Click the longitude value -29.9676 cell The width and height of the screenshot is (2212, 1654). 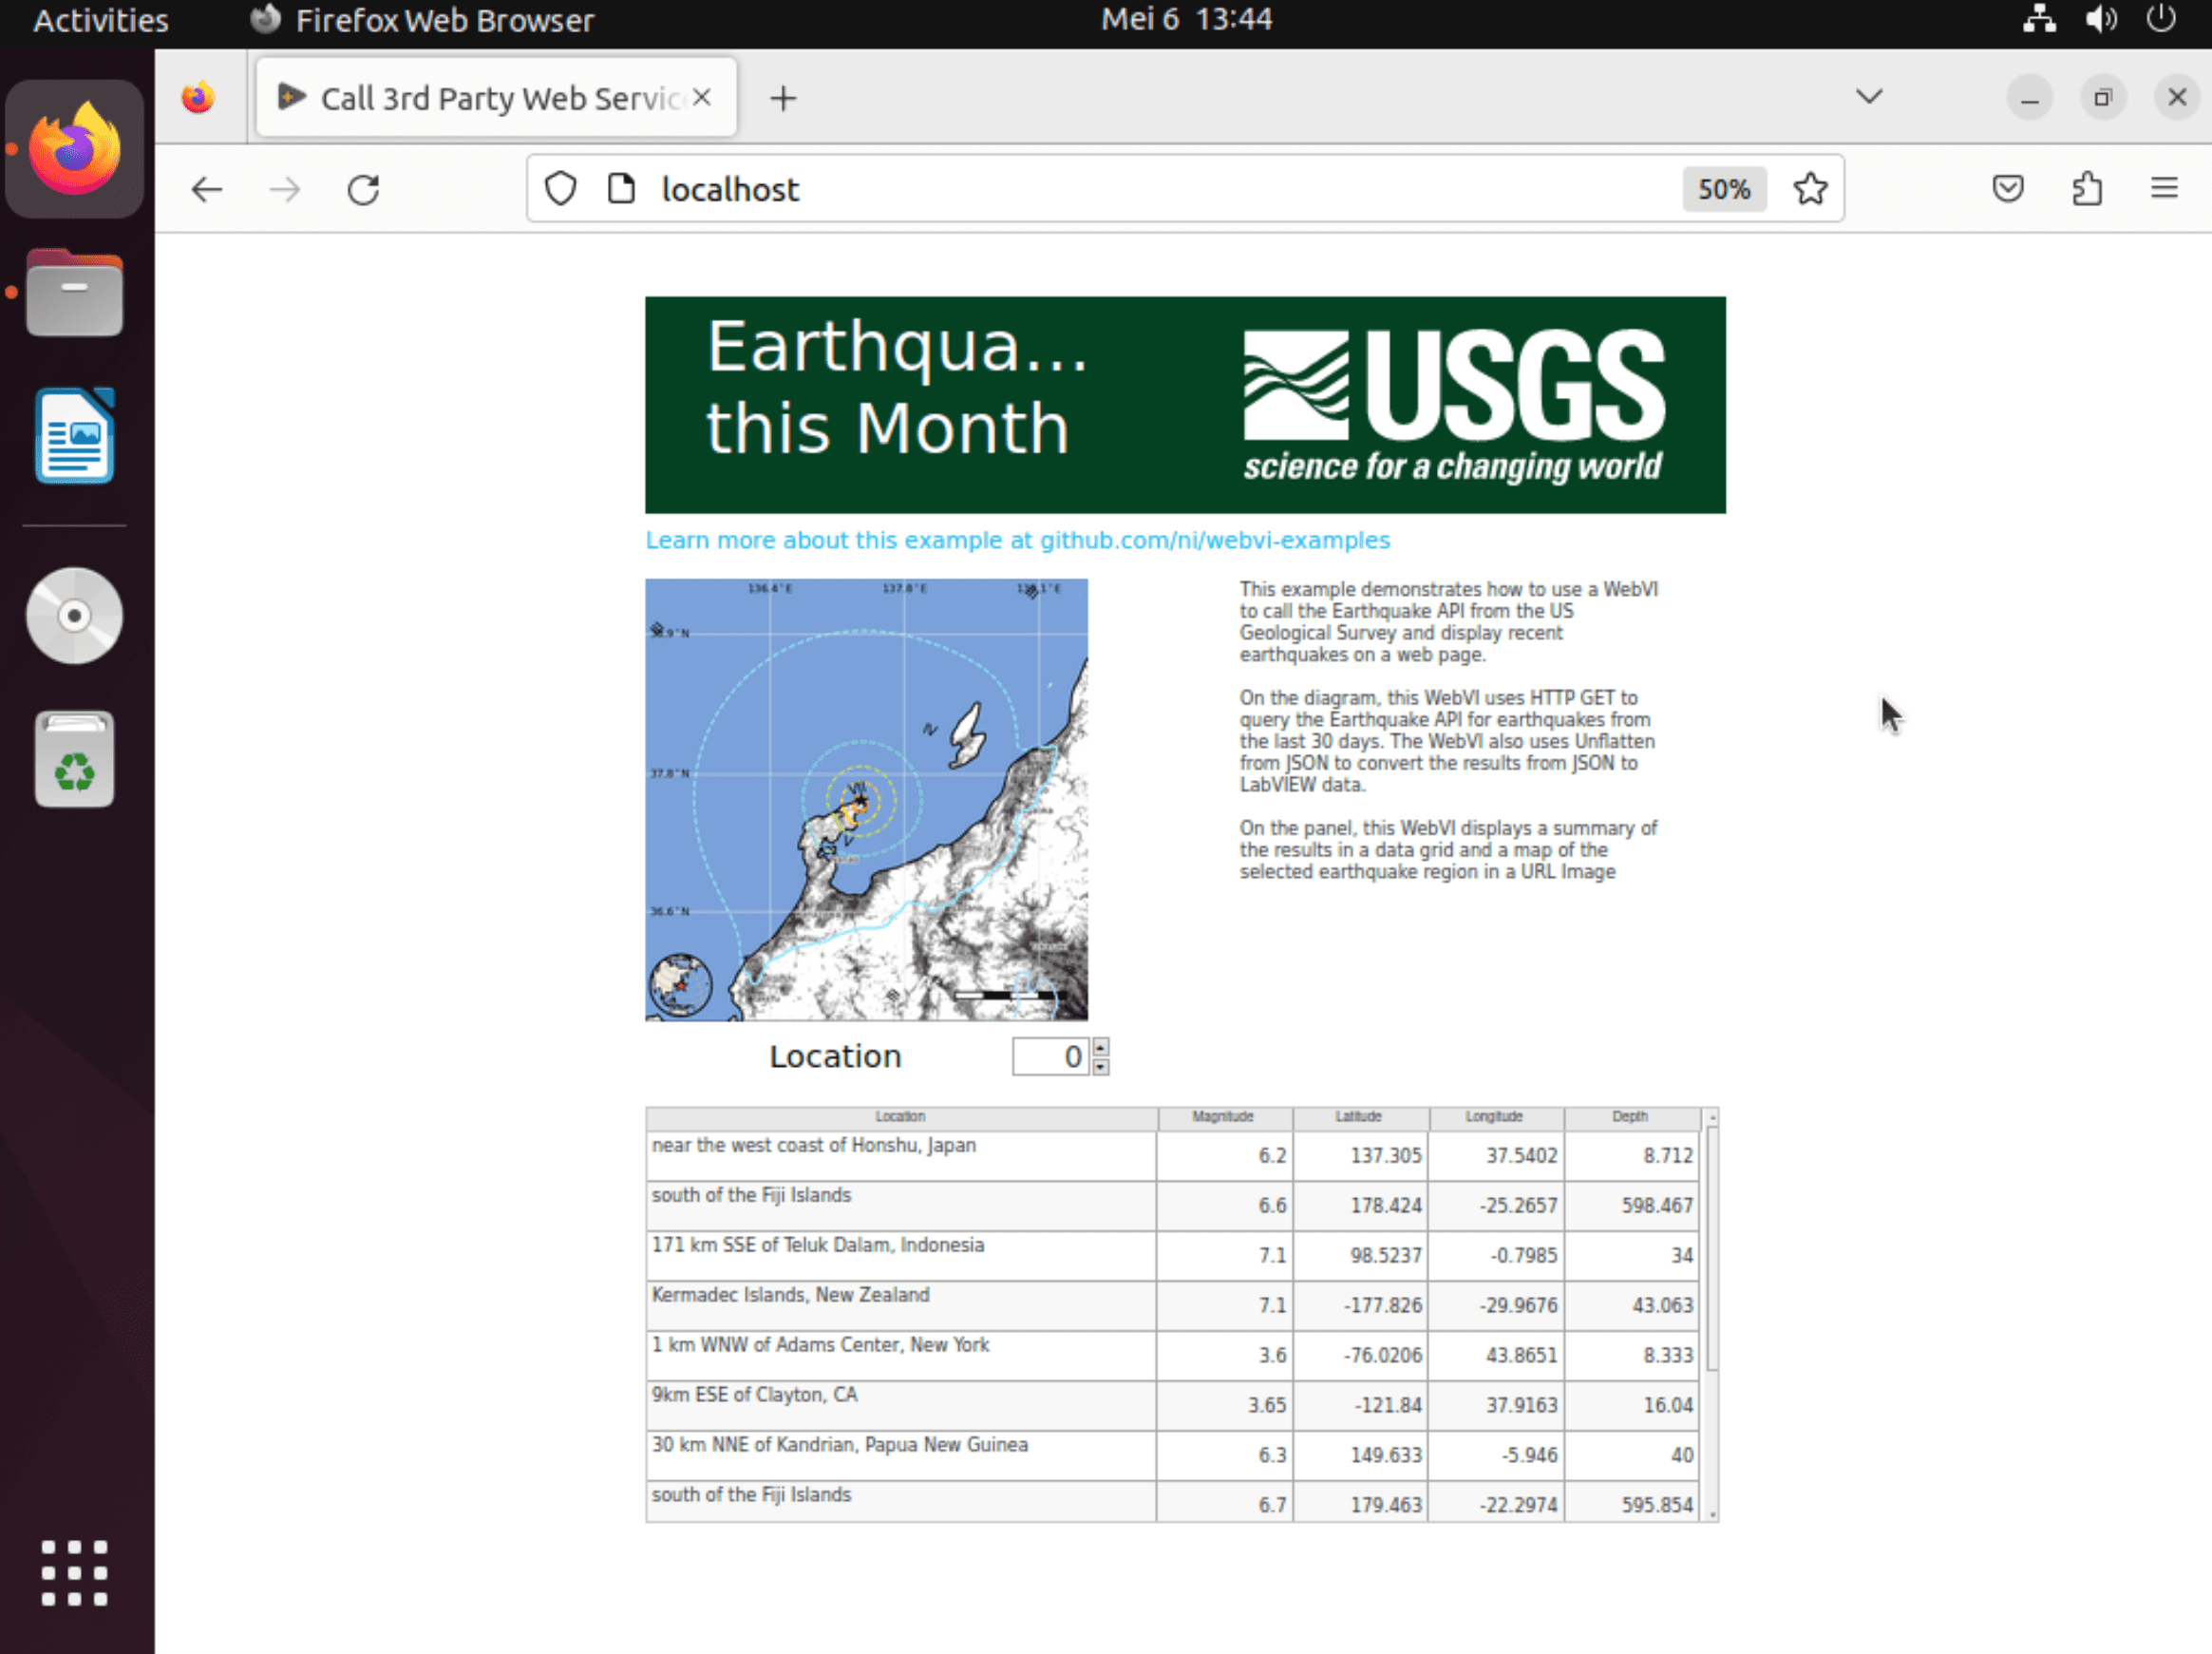tap(1495, 1305)
